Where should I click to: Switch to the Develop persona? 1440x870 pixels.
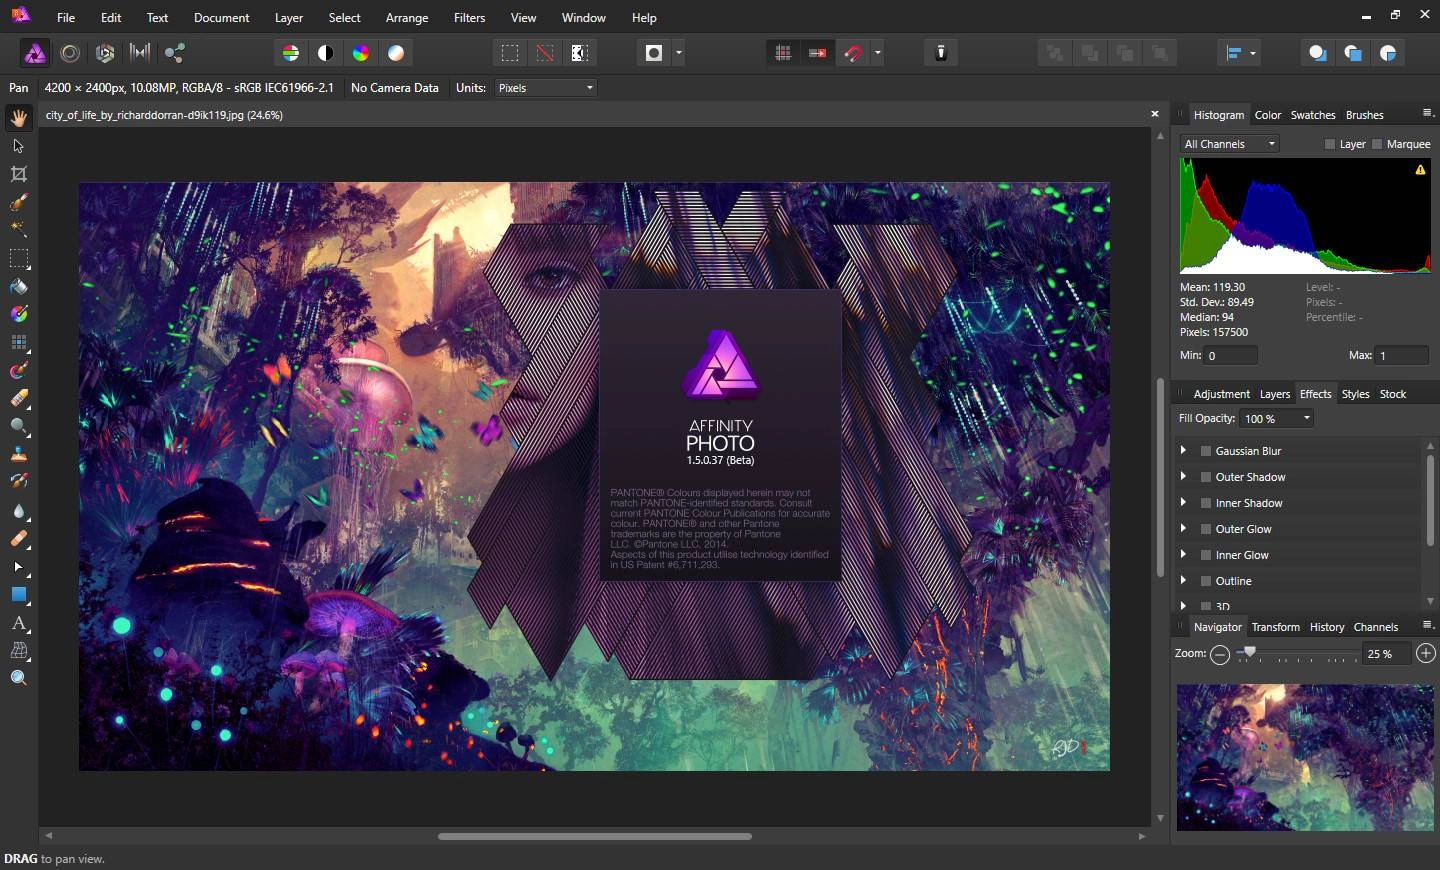click(105, 53)
